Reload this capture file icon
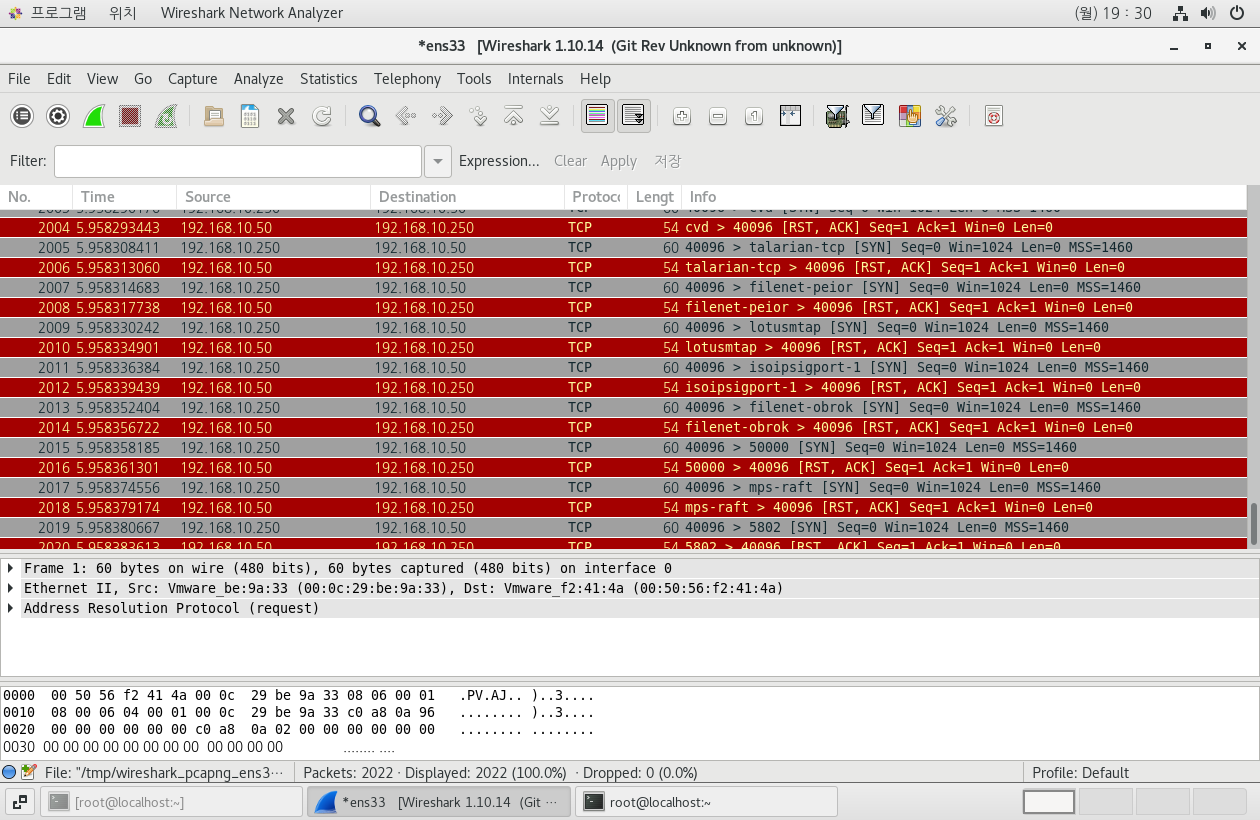 (322, 117)
